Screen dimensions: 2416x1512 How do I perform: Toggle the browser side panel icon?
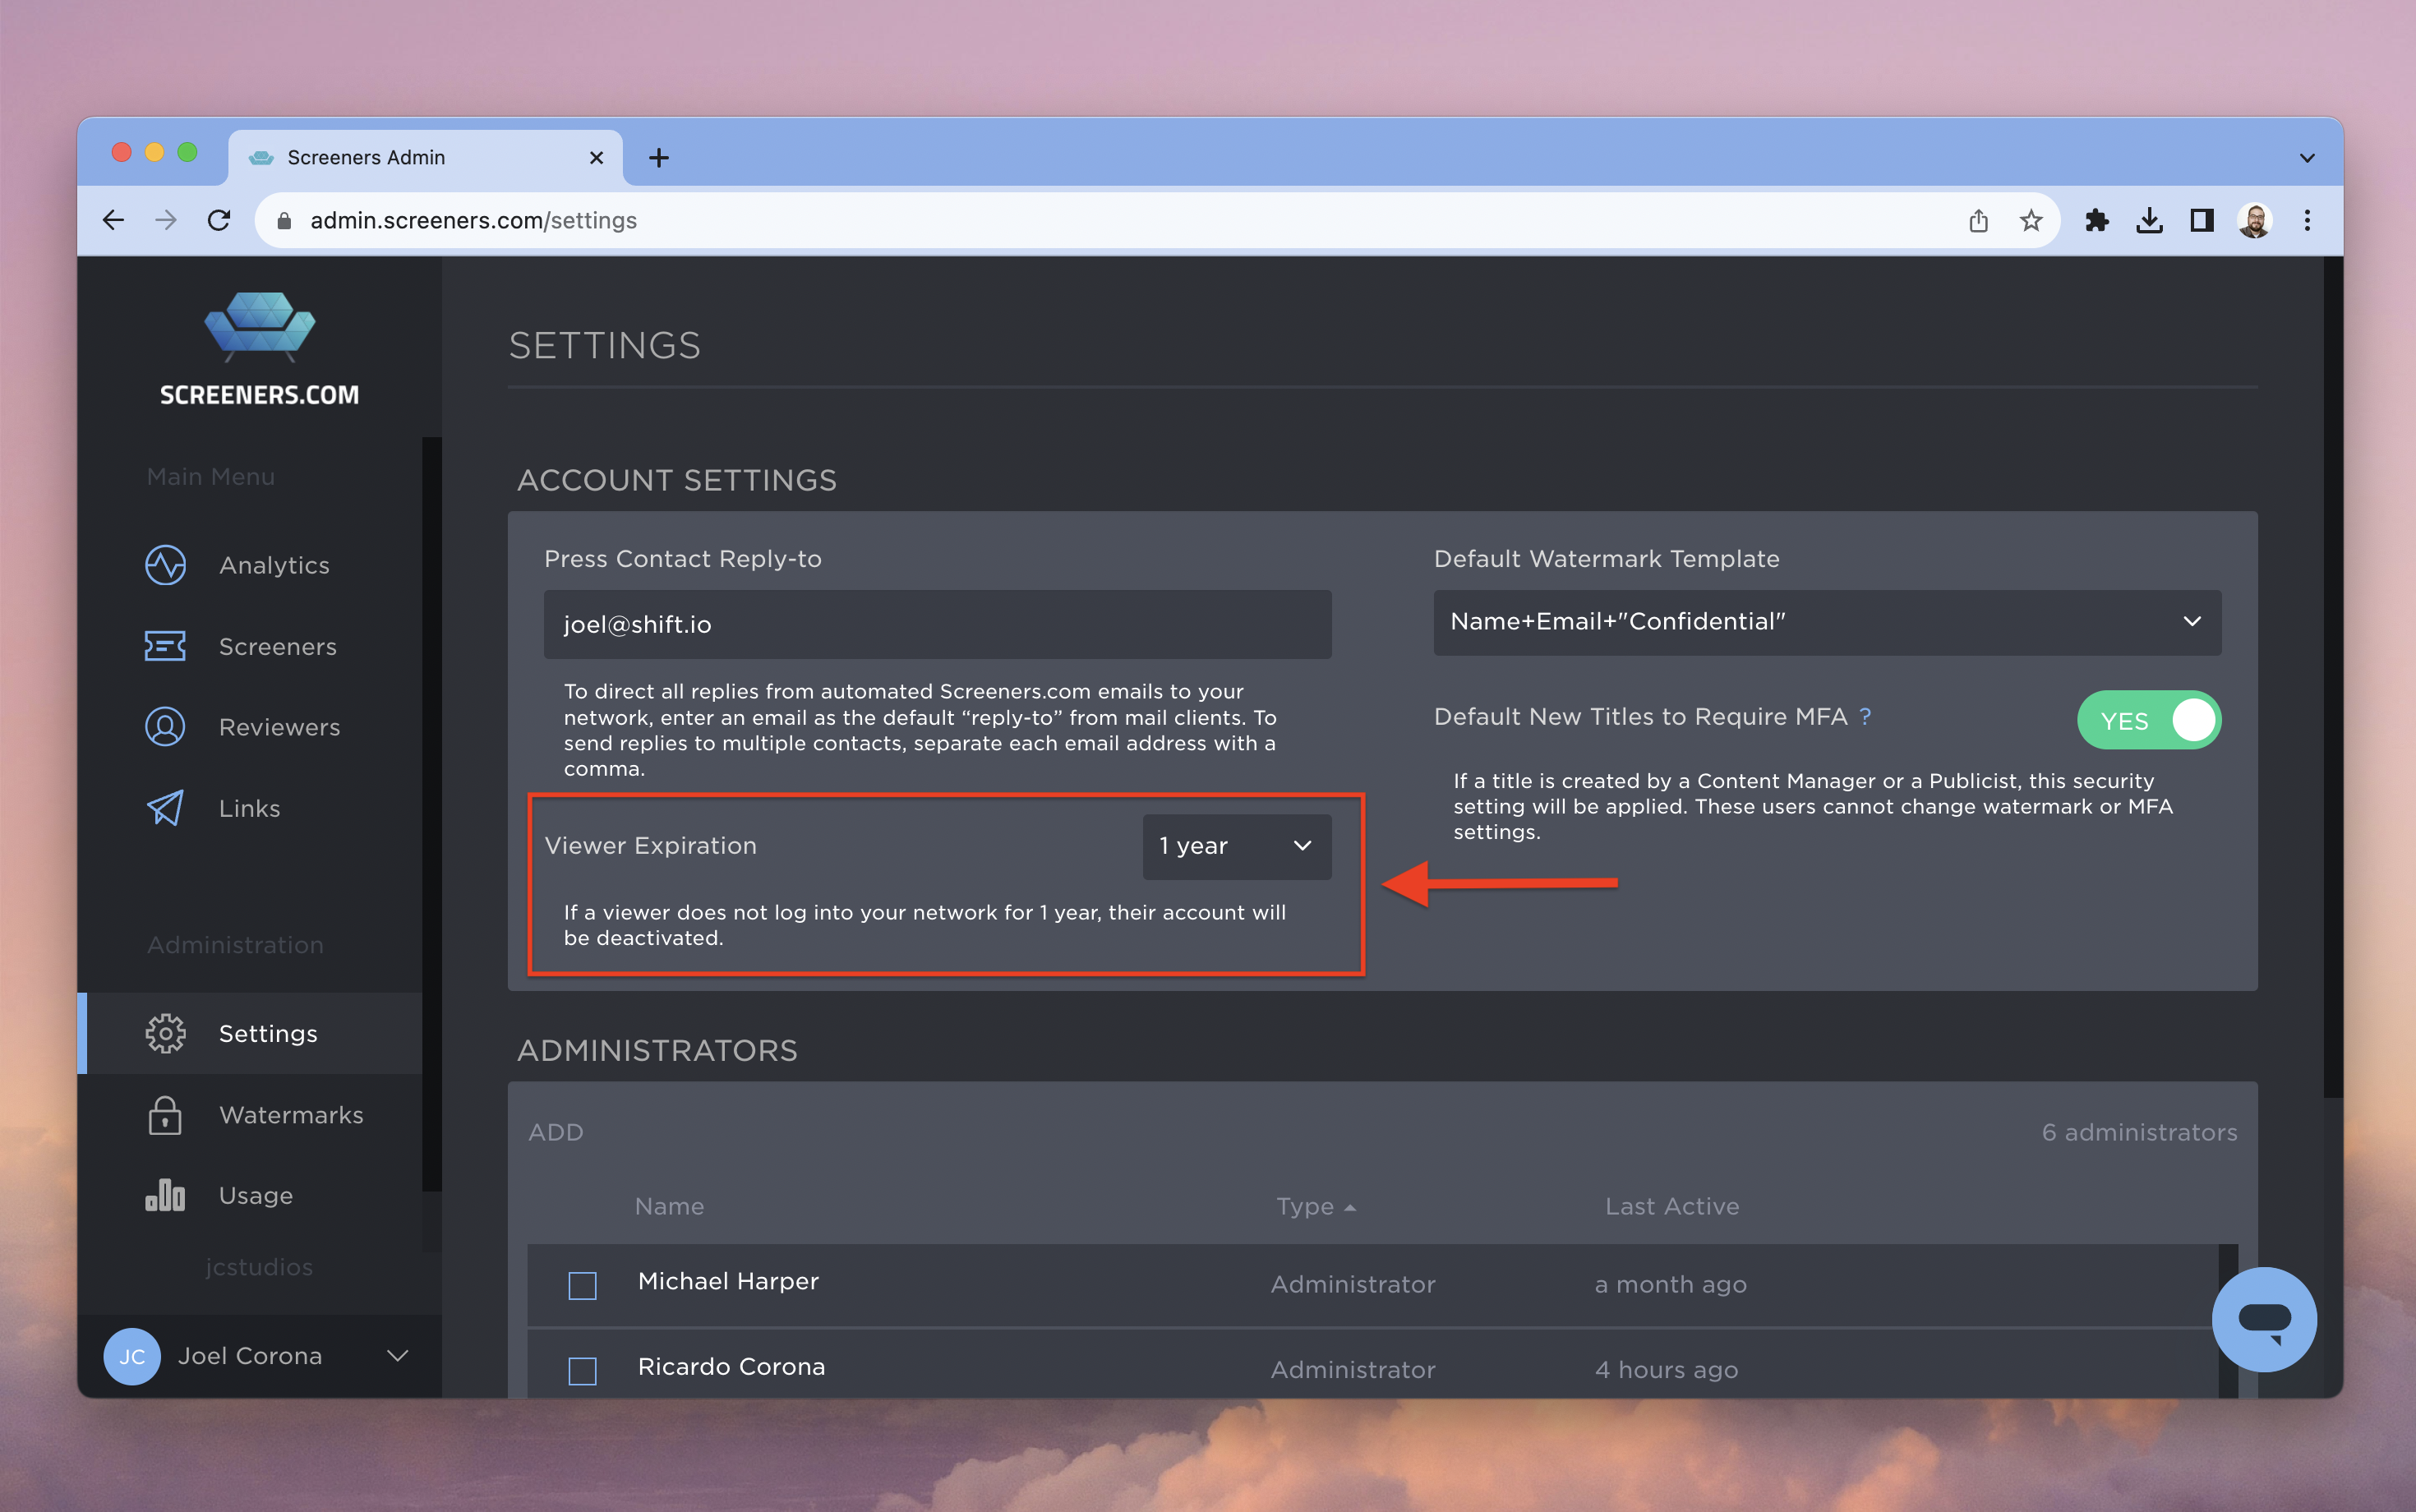tap(2202, 220)
